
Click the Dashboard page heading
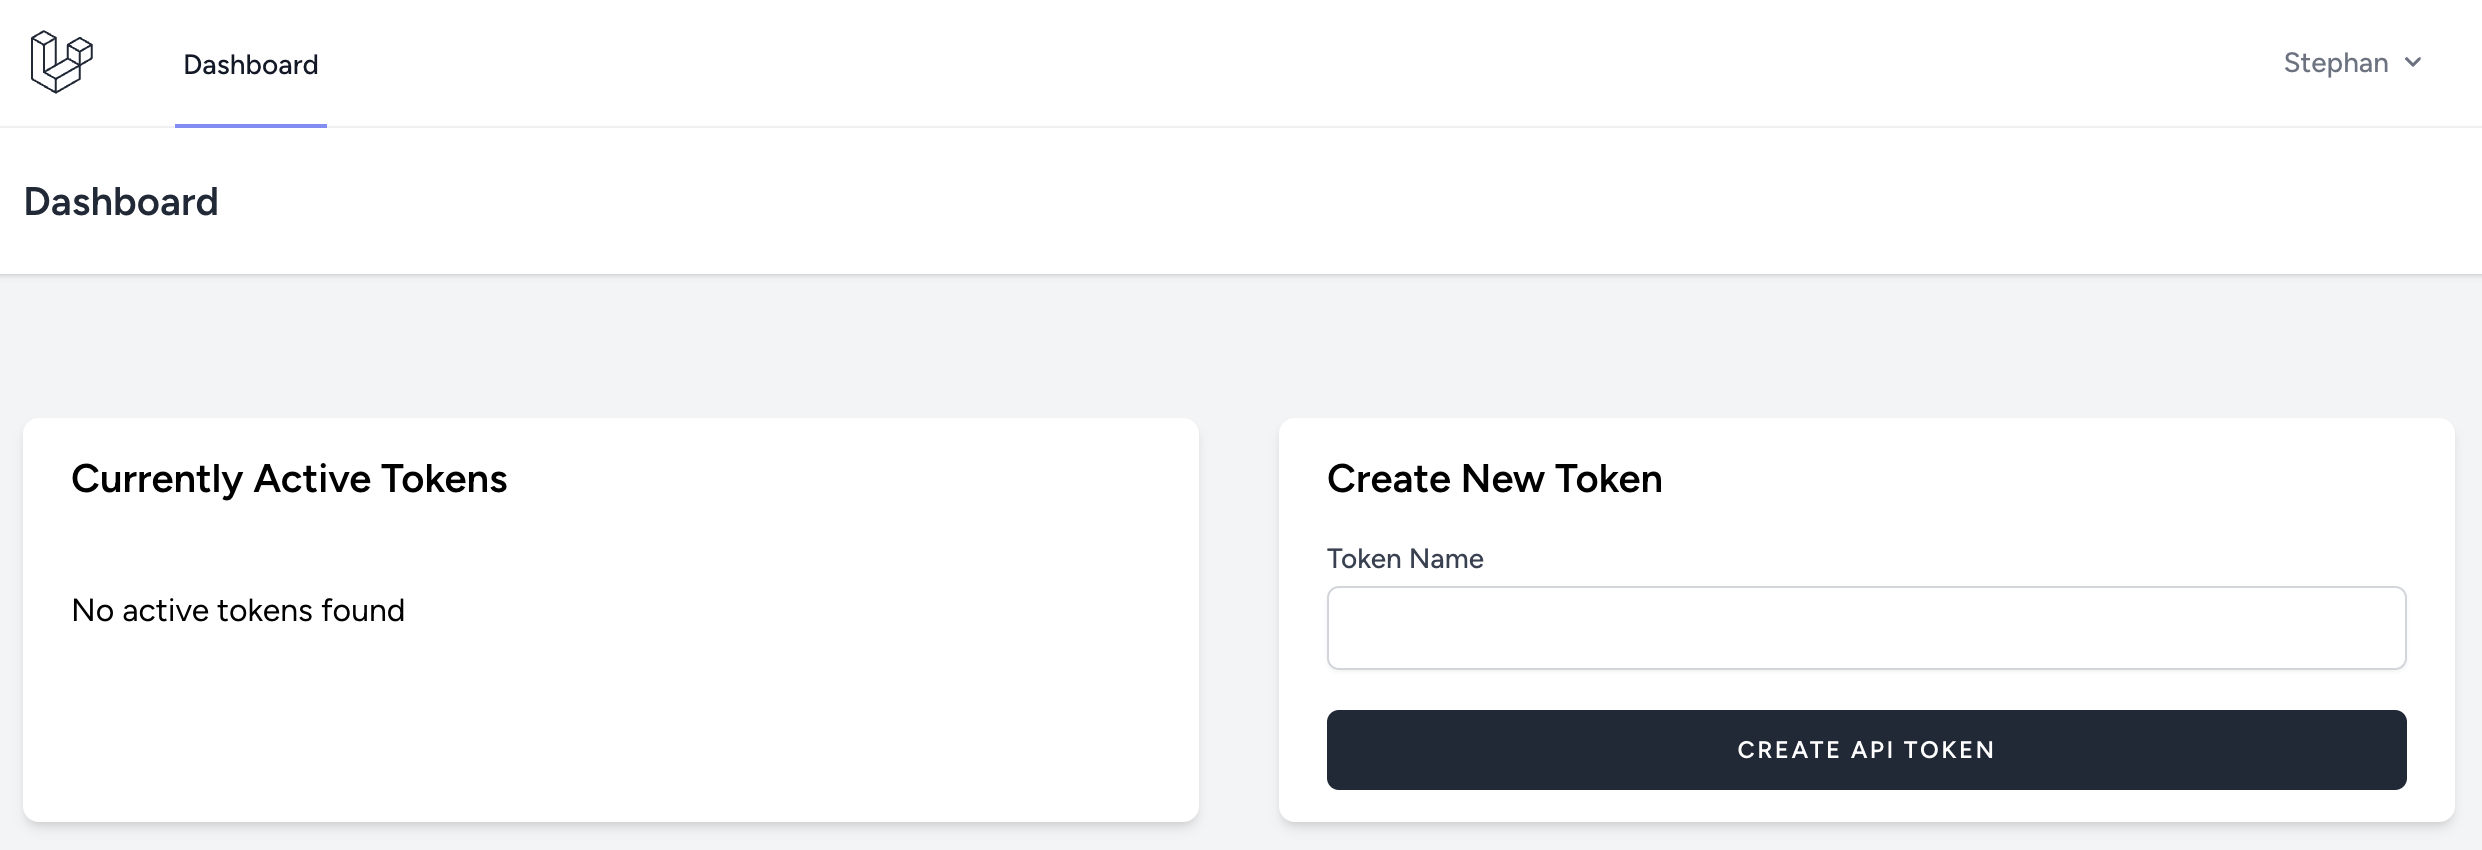122,201
